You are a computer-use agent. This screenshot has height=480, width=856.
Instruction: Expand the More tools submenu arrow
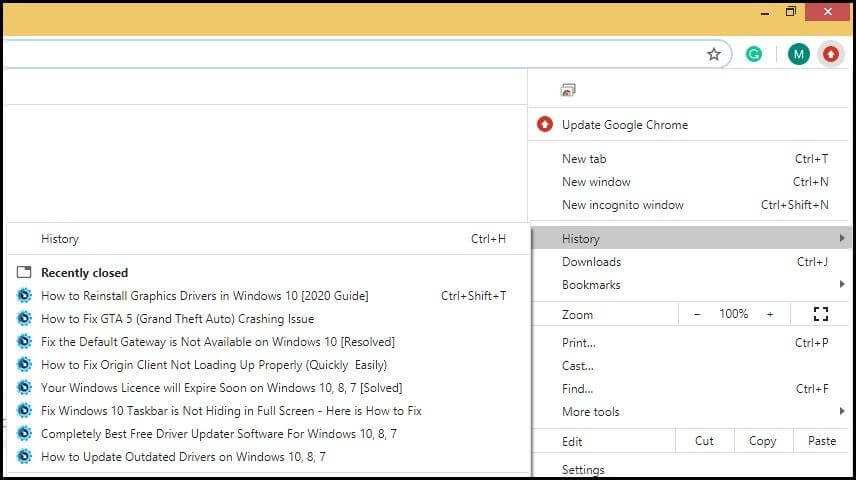click(842, 411)
